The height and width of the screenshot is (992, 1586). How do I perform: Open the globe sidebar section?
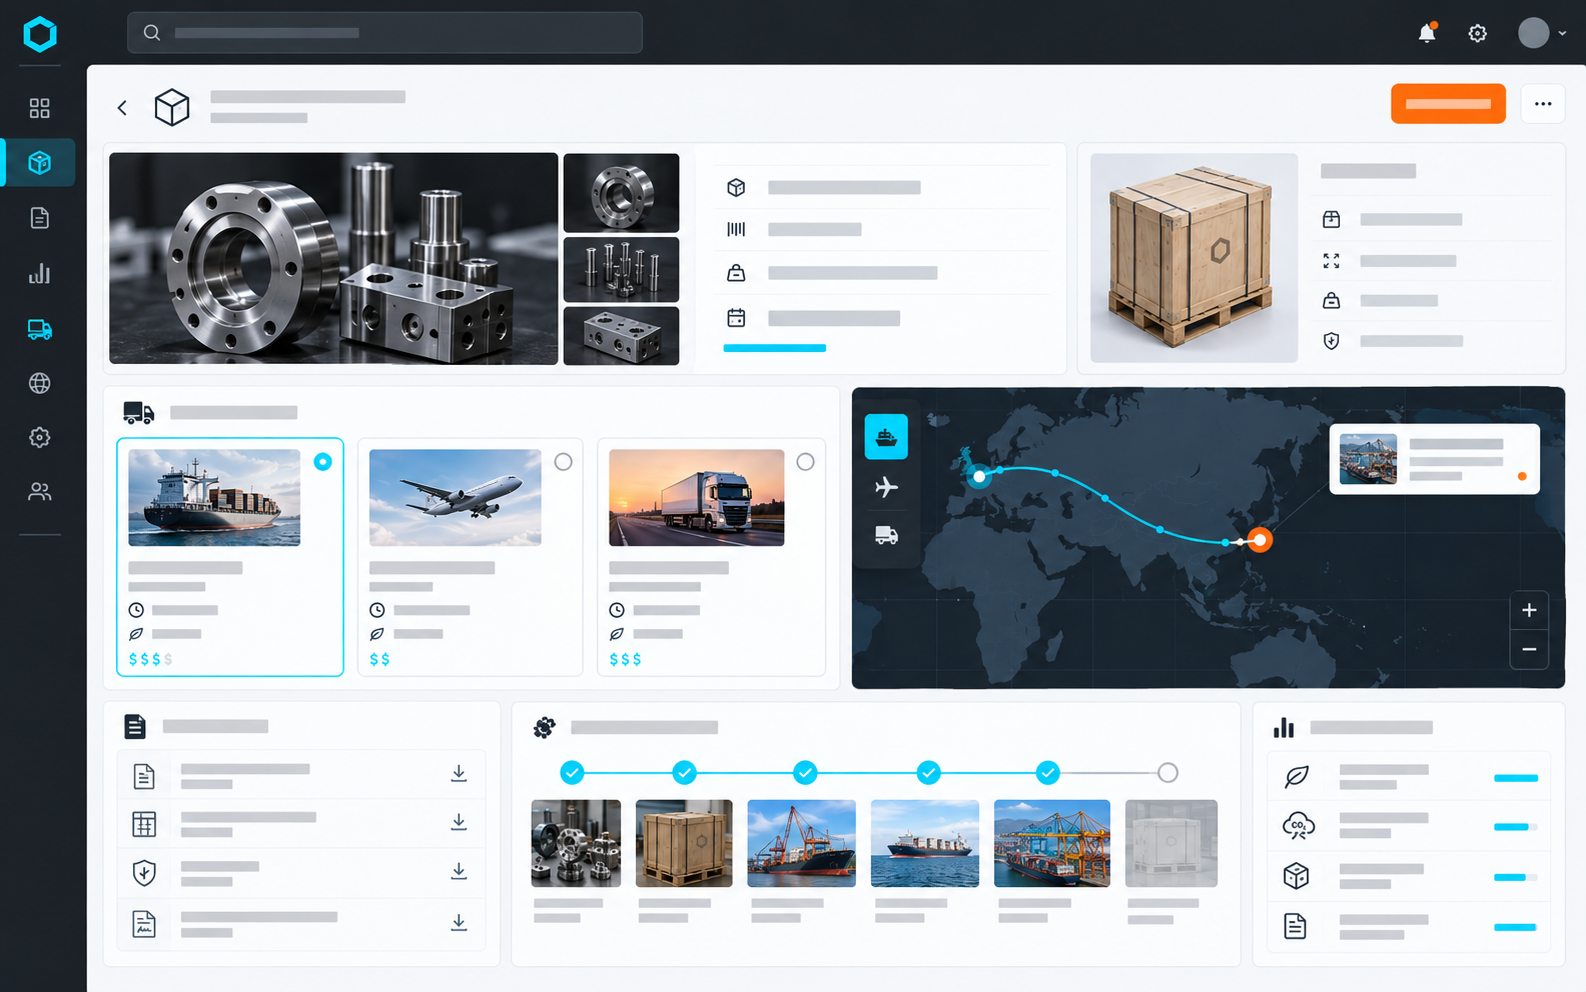(x=39, y=383)
